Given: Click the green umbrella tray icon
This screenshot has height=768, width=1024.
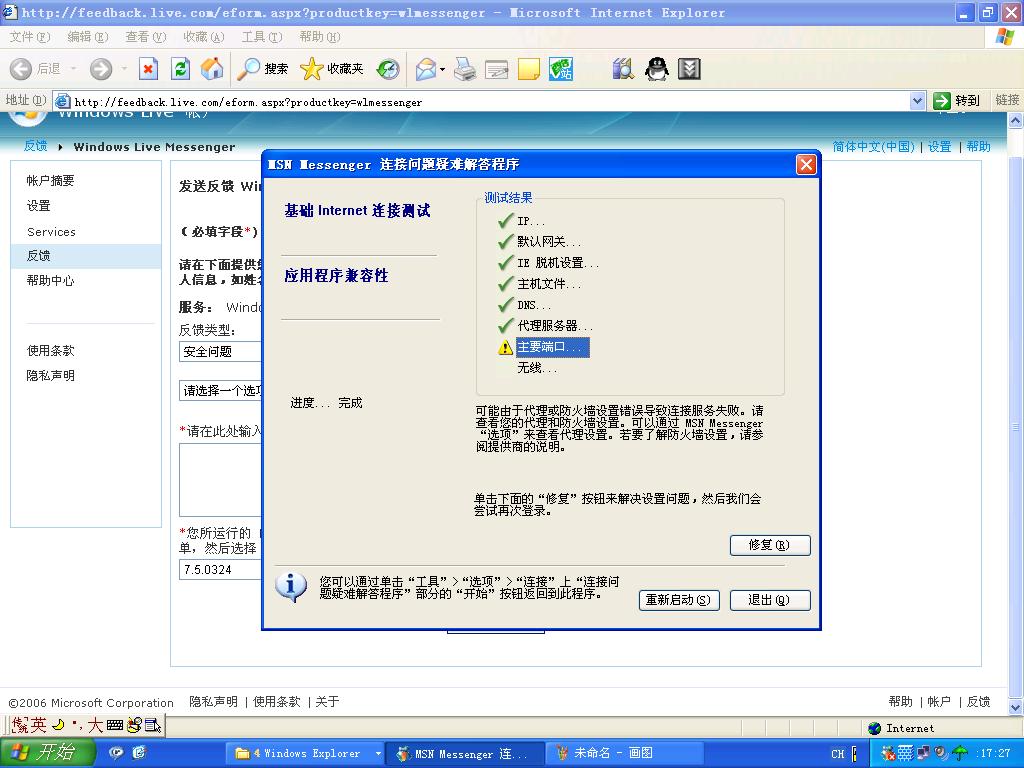Looking at the screenshot, I should [x=959, y=753].
